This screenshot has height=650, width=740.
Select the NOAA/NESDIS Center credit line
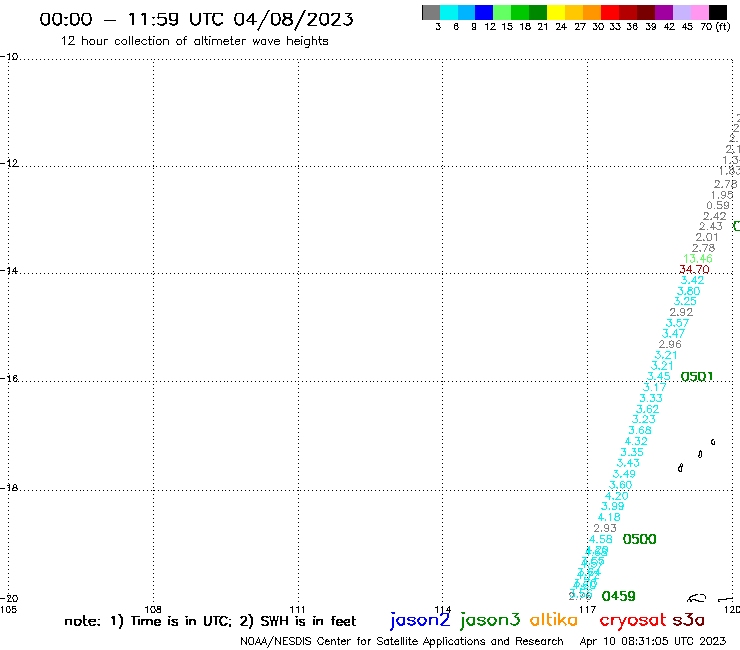click(x=402, y=641)
